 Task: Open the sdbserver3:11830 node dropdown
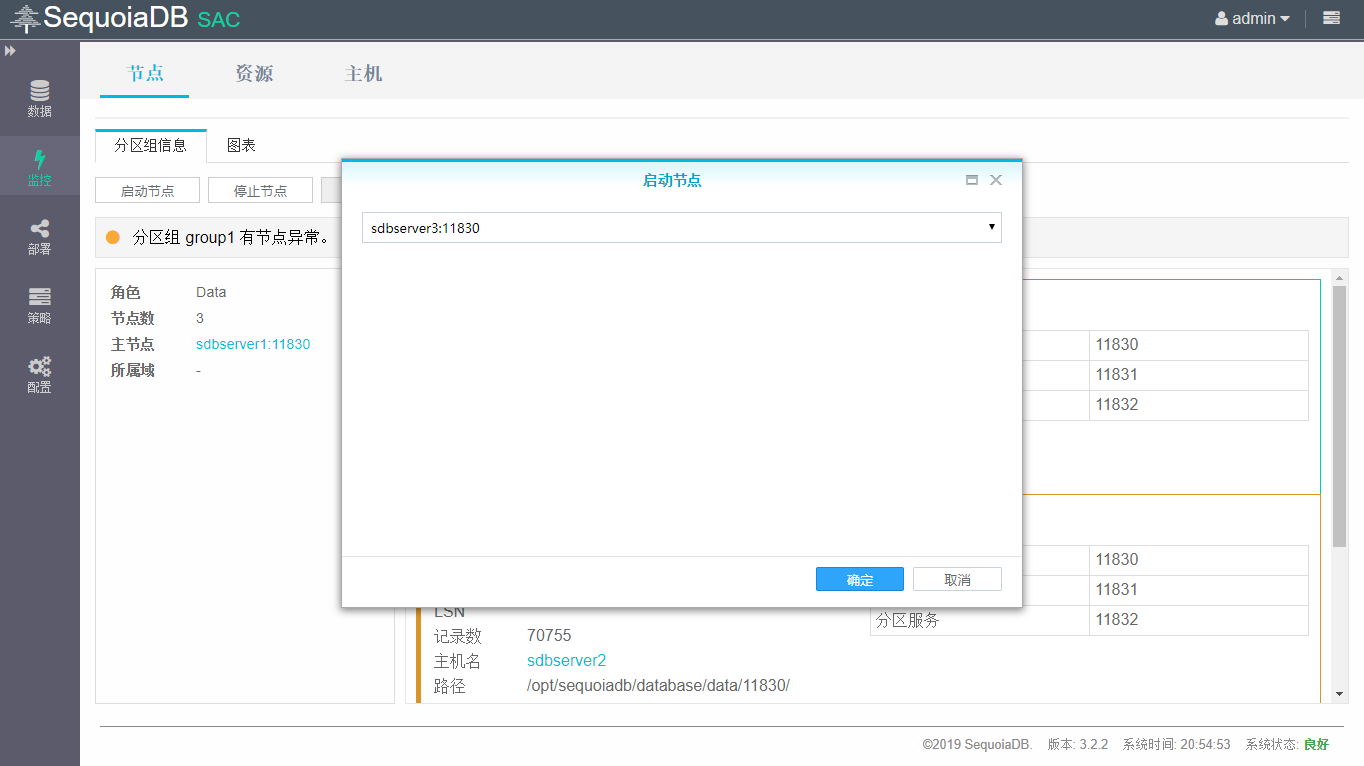[x=682, y=228]
